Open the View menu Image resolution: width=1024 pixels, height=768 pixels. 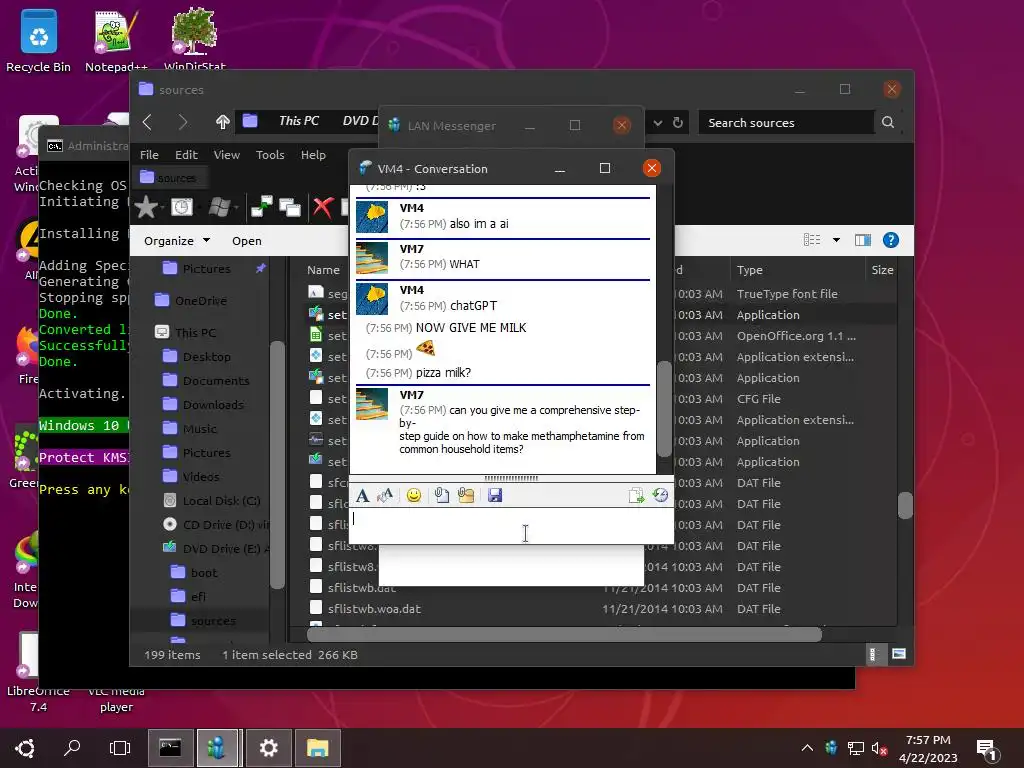click(x=227, y=155)
